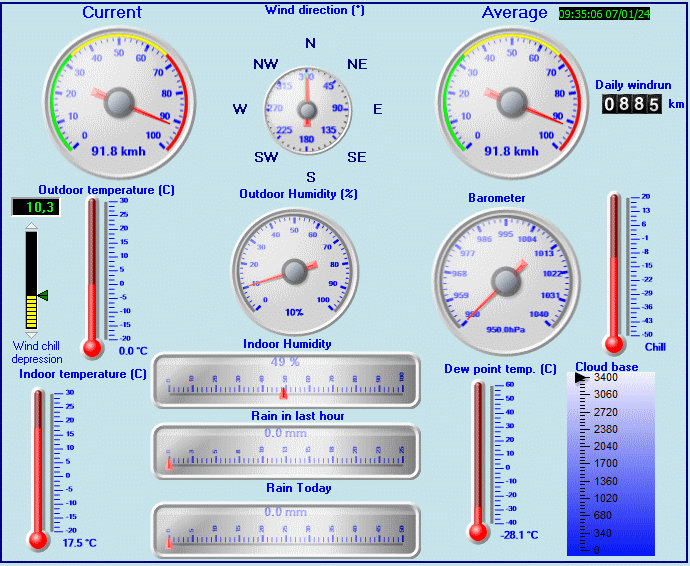Open the Outdoor Humidity gauge
The height and width of the screenshot is (566, 690).
click(x=295, y=271)
